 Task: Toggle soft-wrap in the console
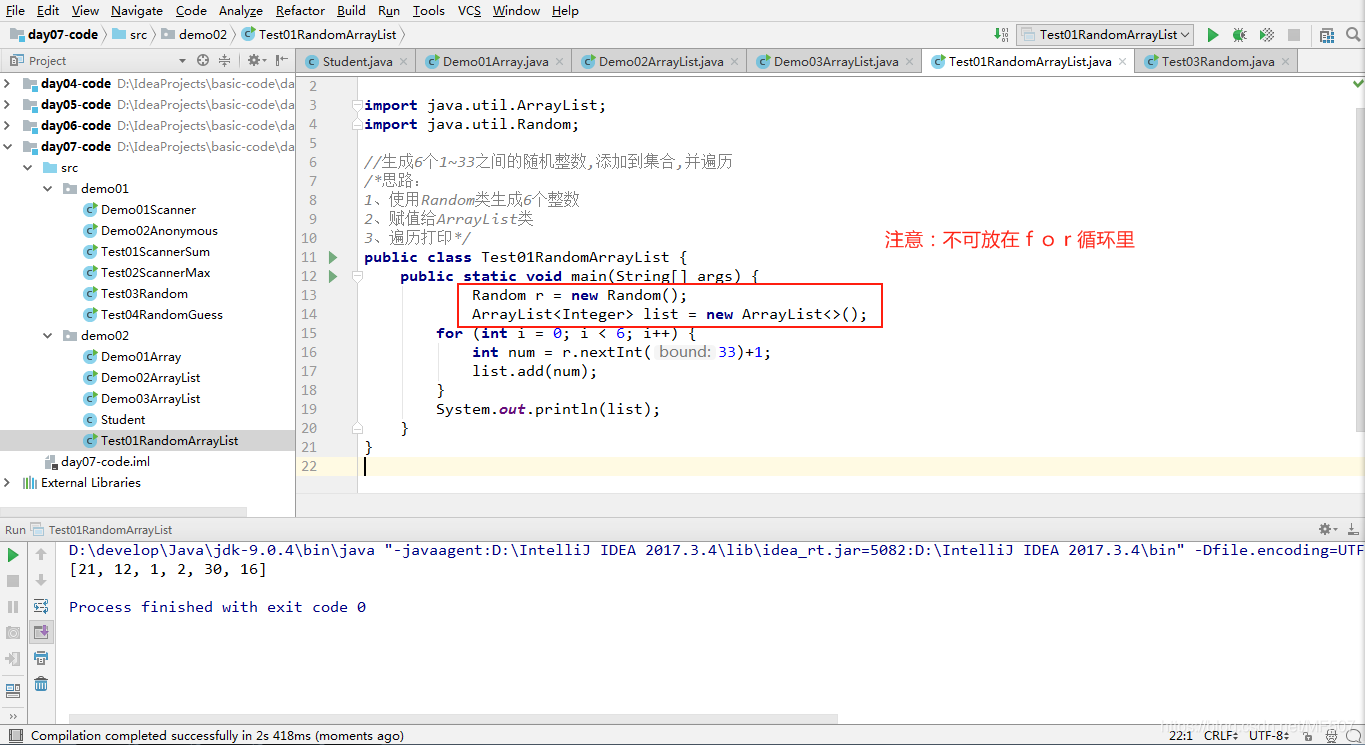(x=41, y=606)
